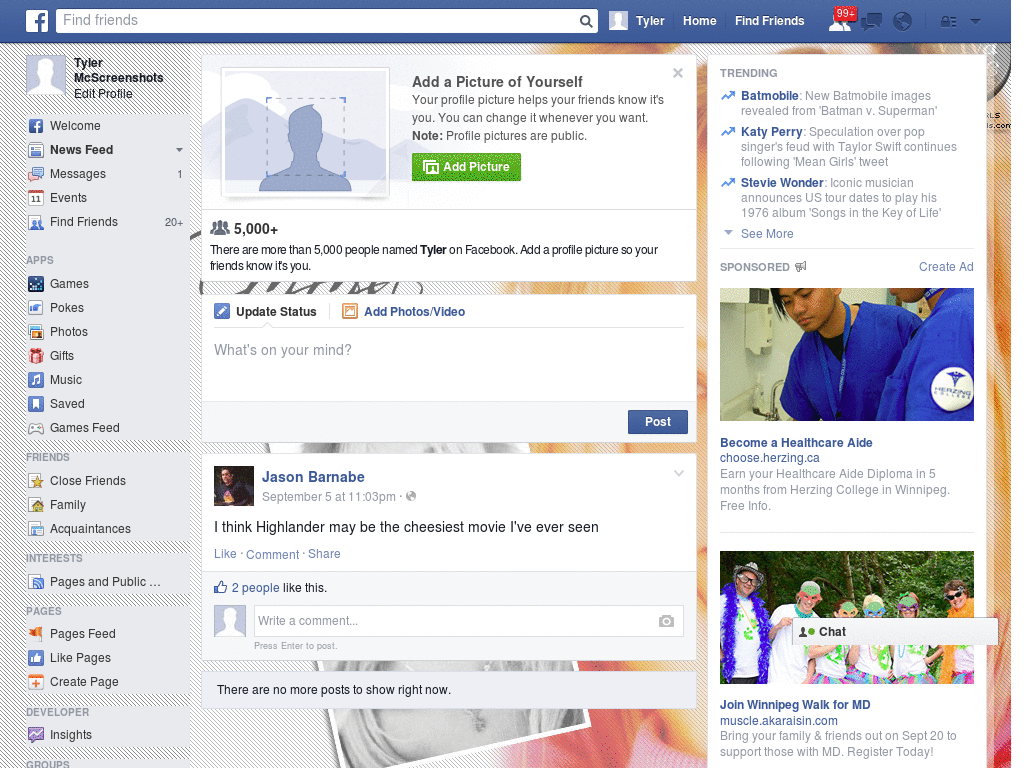Click the Saved bookmark icon
The height and width of the screenshot is (768, 1024).
click(x=36, y=404)
